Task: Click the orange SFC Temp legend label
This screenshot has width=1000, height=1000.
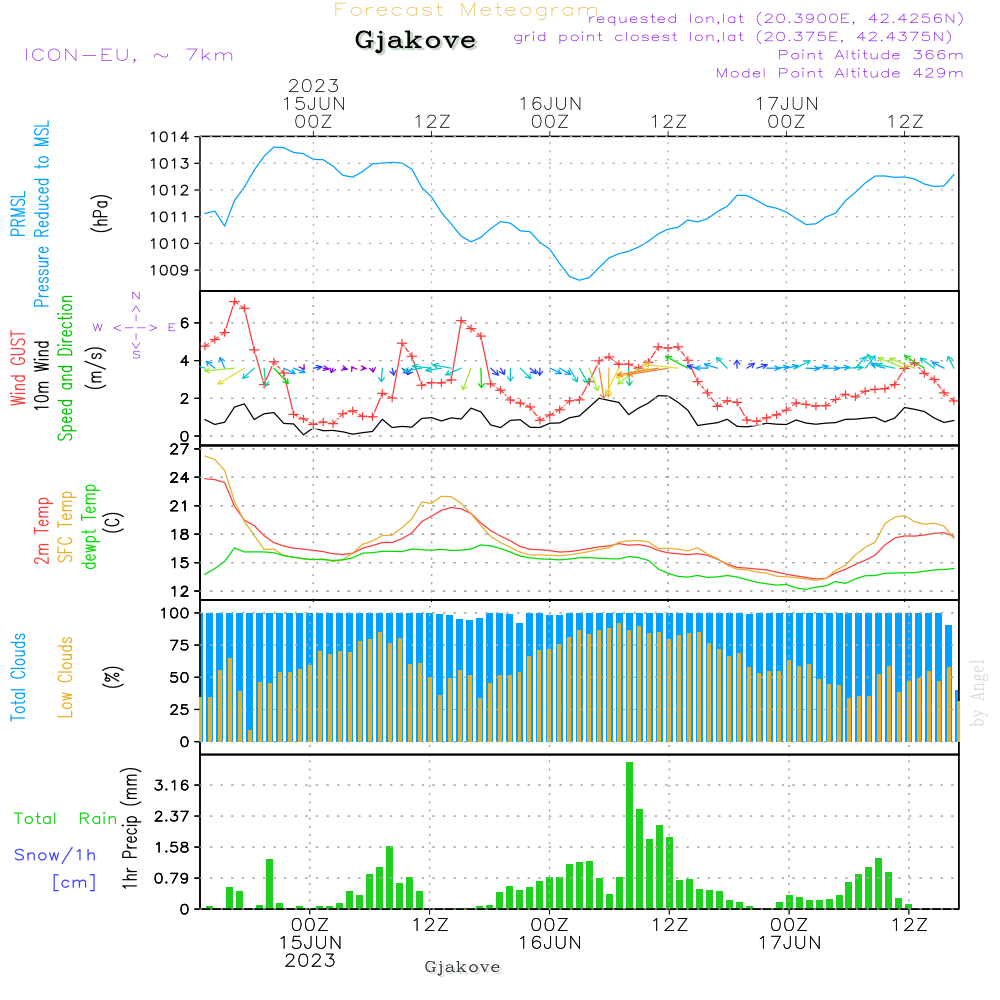Action: tap(67, 527)
